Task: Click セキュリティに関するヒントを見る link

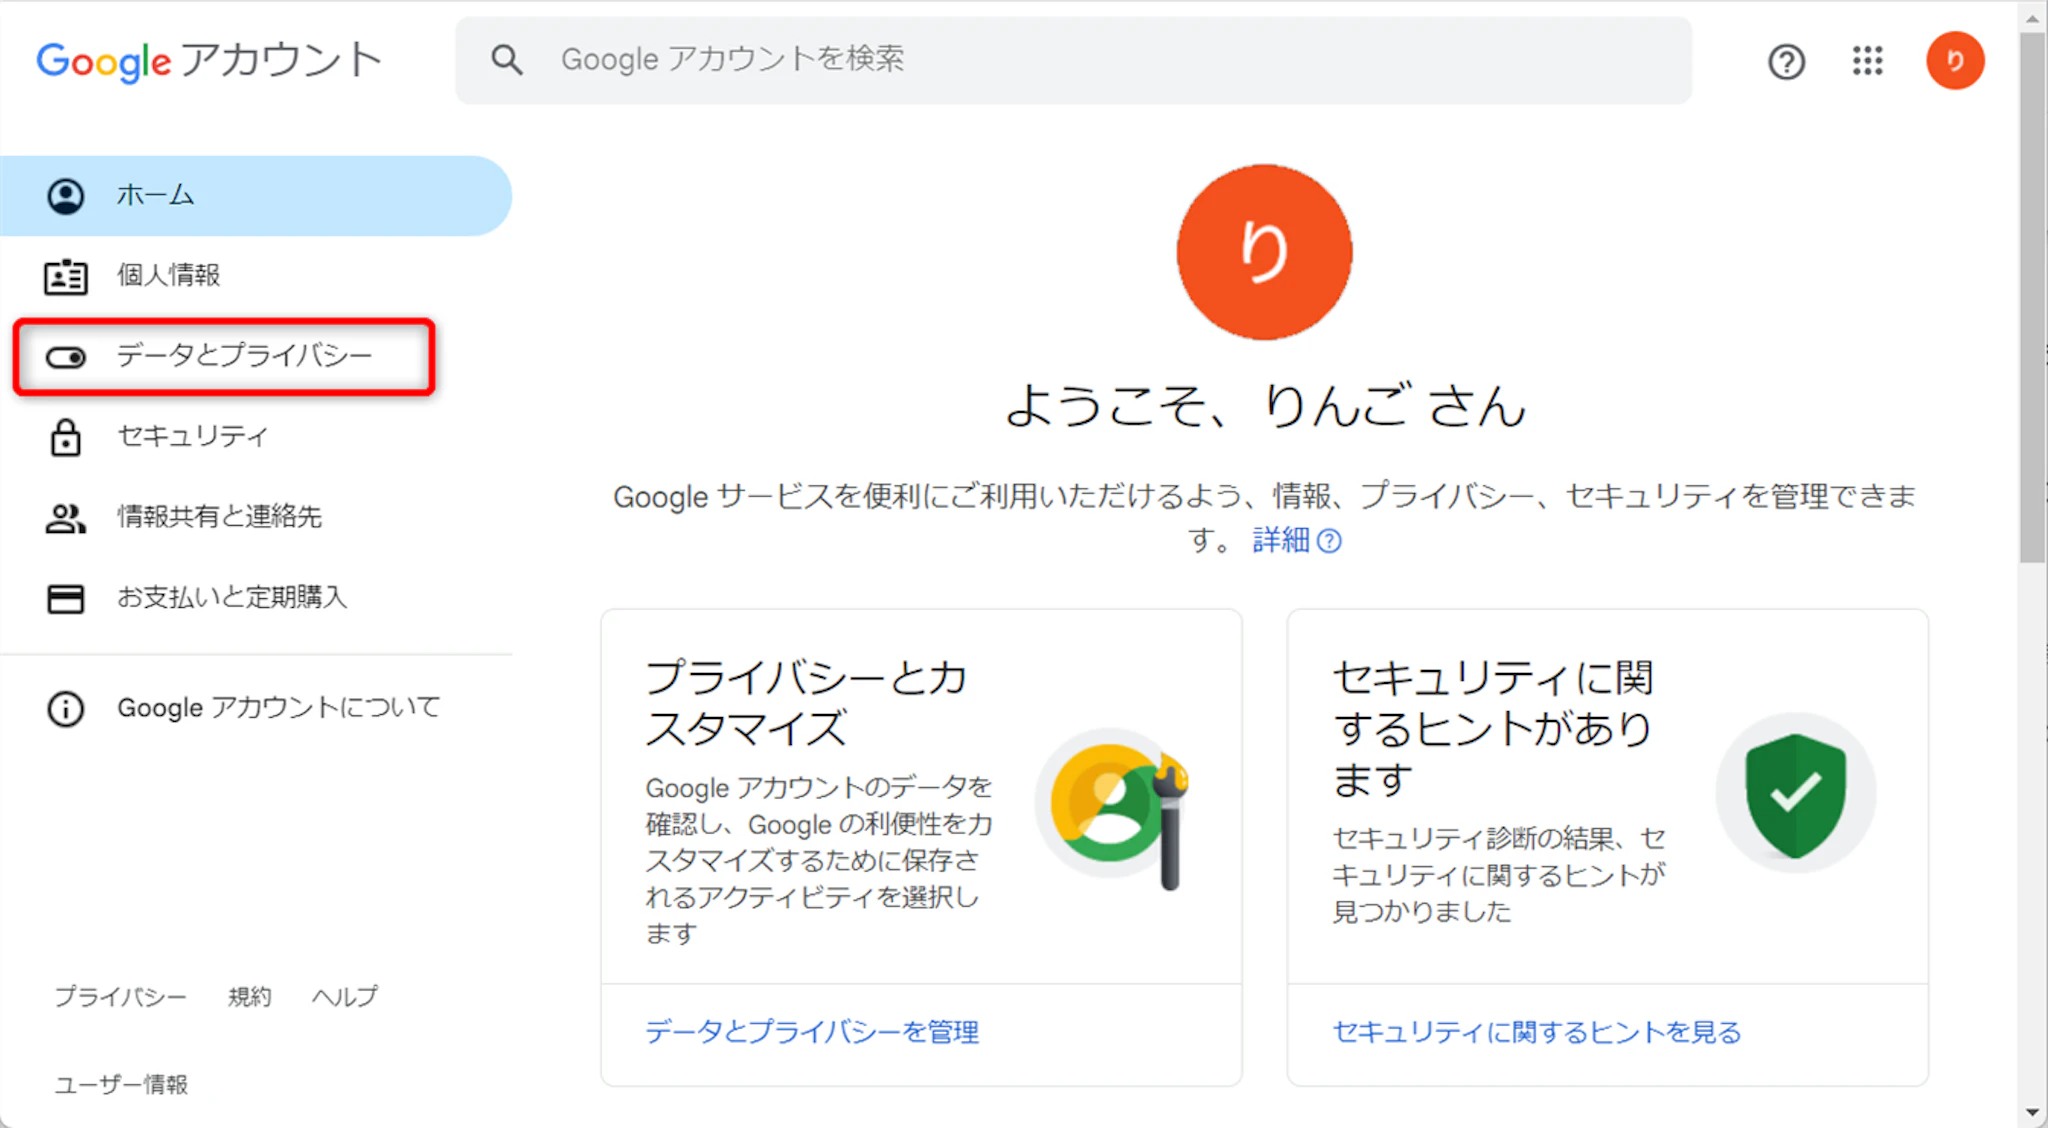Action: (1537, 1032)
